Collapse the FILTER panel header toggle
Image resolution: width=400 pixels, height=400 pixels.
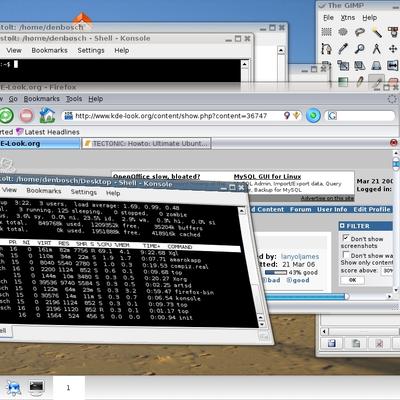342,226
